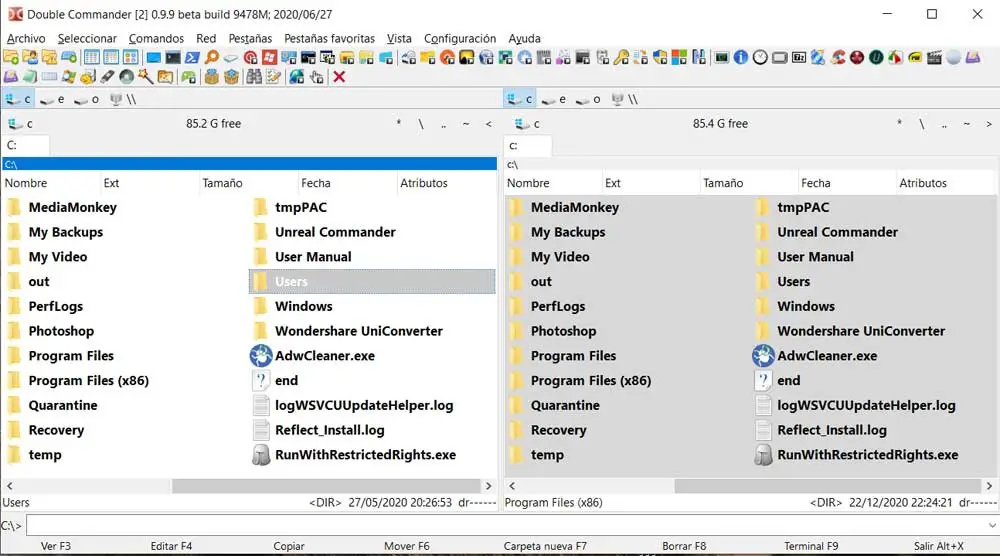Switch right panel to drive o
Viewport: 1000px width, 556px height.
coord(588,99)
